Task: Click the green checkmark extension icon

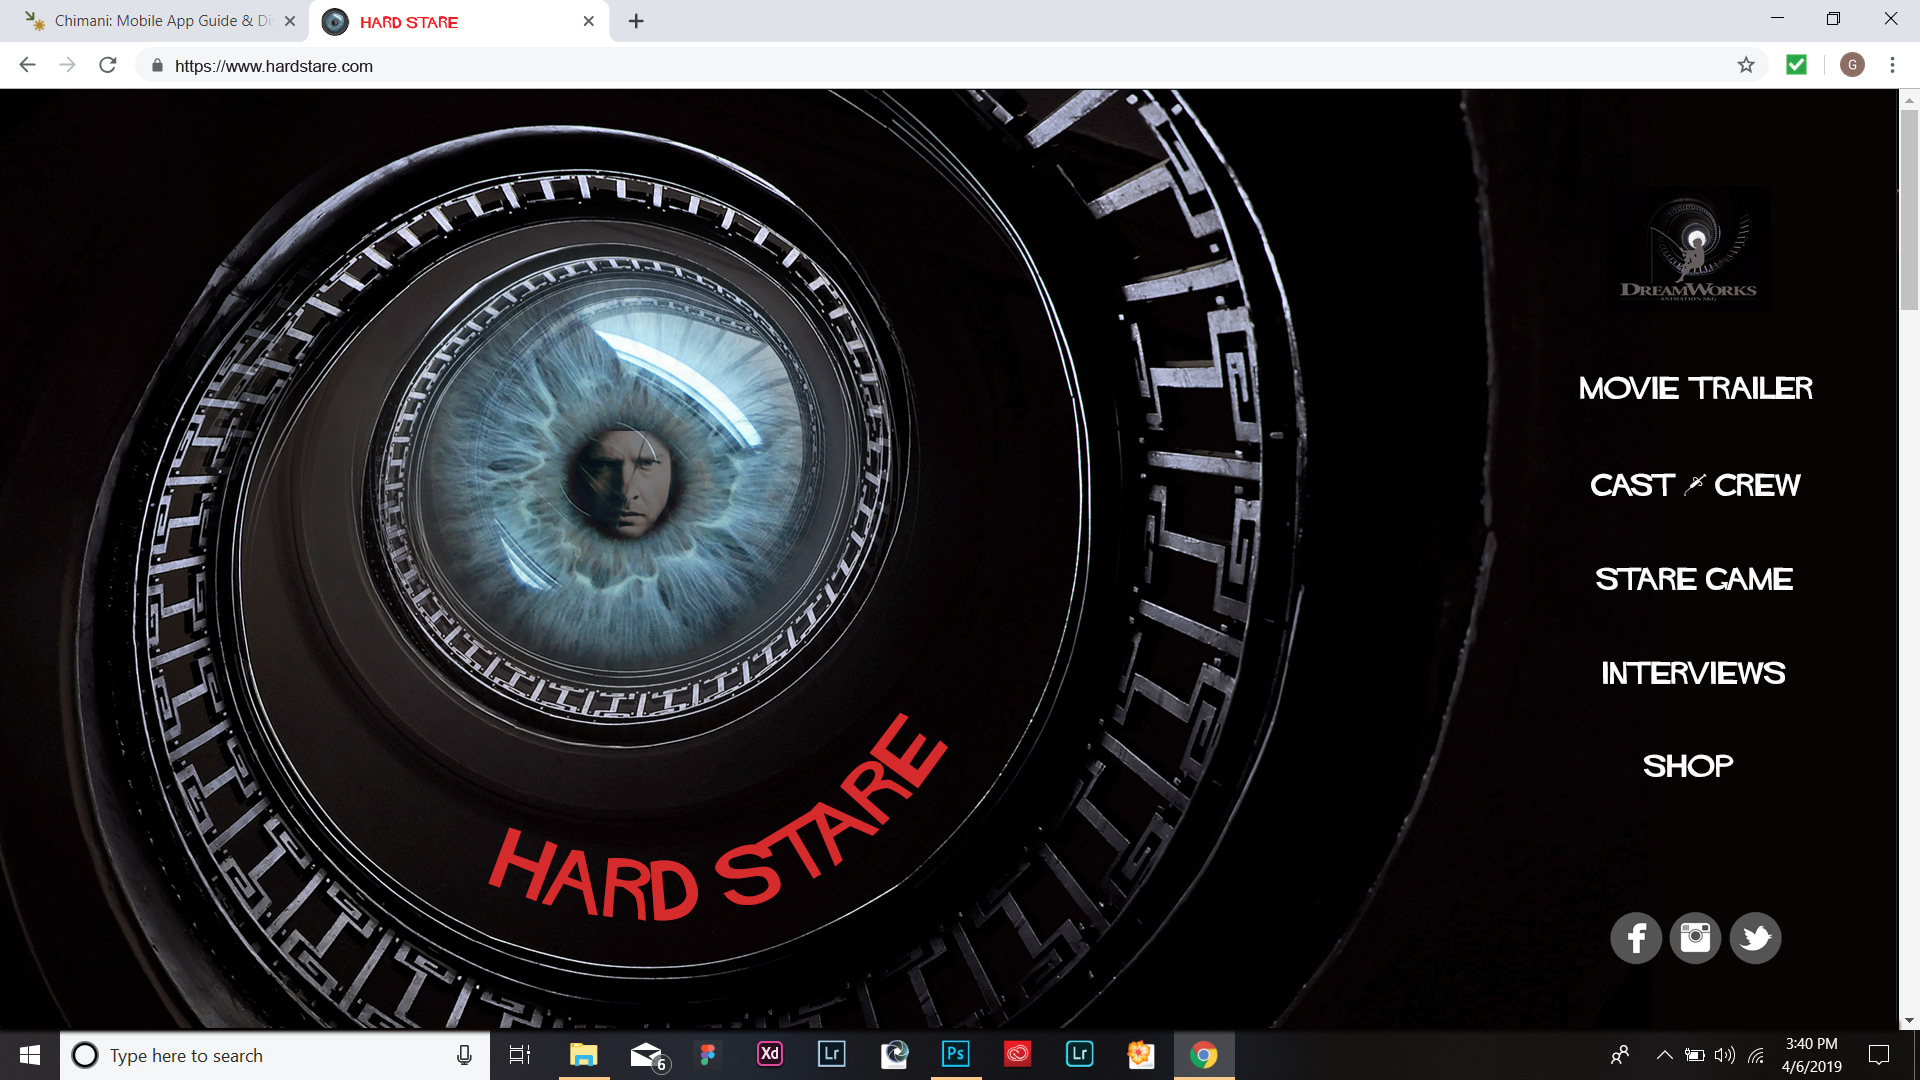Action: pyautogui.click(x=1797, y=65)
